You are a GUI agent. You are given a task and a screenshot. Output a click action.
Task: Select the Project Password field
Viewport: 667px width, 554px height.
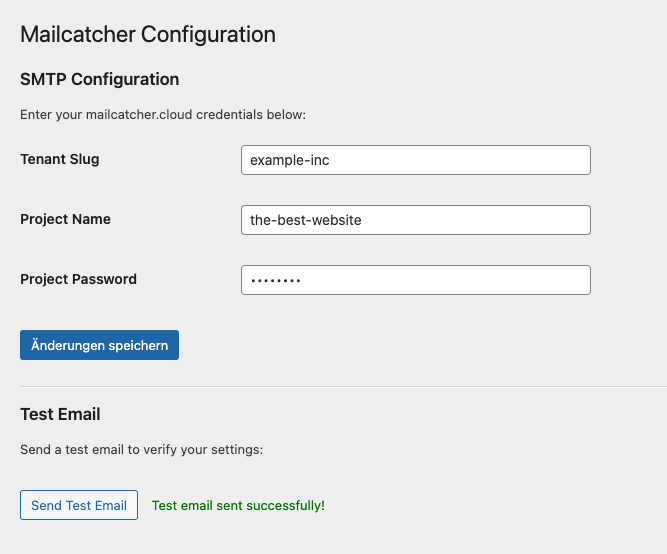(x=415, y=280)
